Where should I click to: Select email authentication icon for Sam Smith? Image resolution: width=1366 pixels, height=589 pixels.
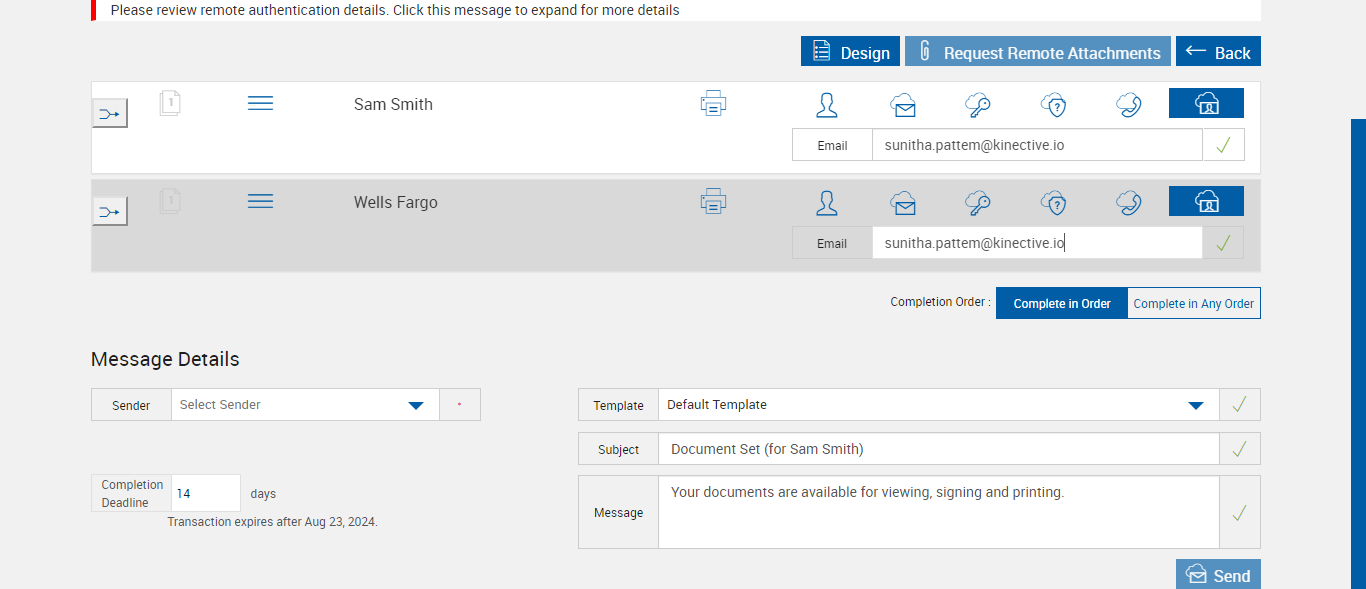903,105
